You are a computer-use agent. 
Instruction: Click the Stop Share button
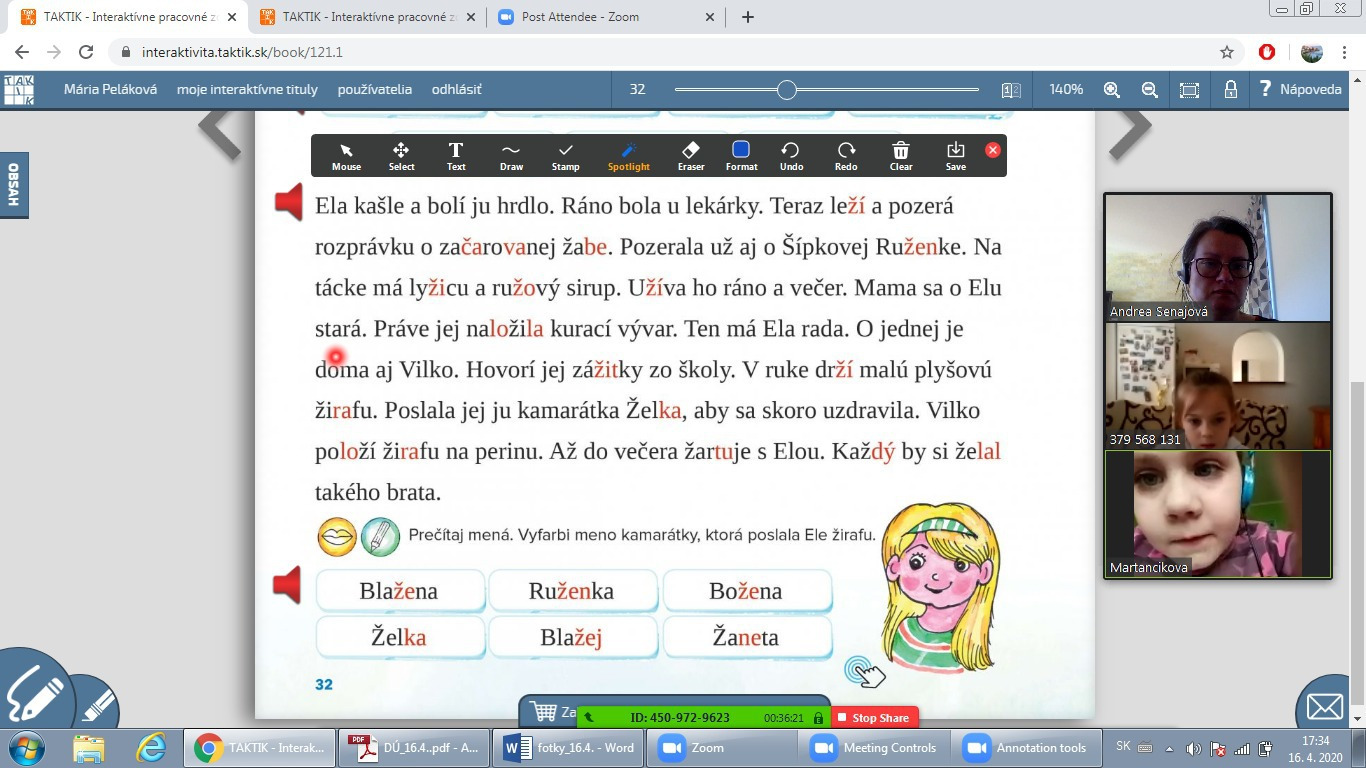point(873,718)
